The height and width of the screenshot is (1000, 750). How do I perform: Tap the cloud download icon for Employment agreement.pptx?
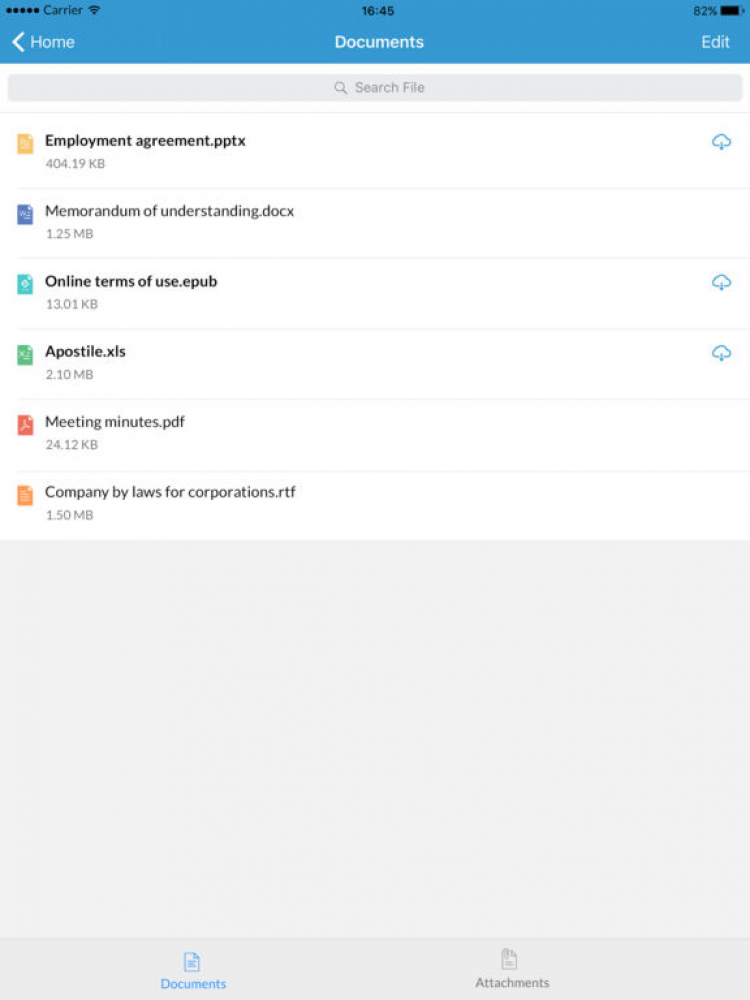721,143
